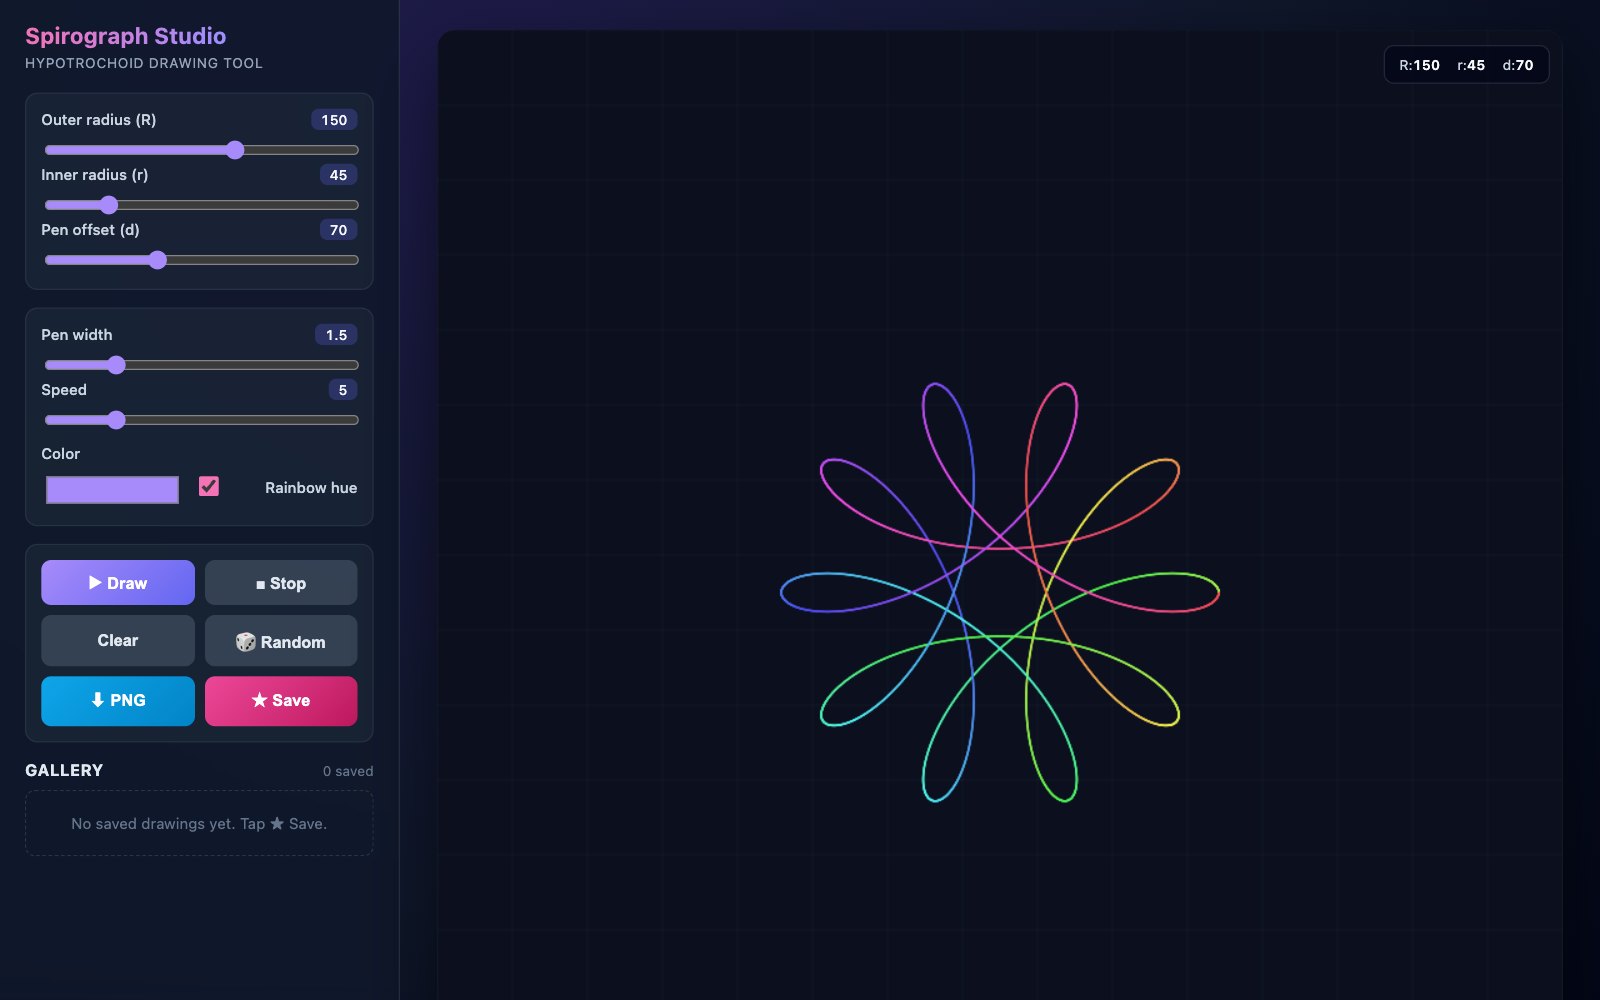Click the Speed label

tap(64, 390)
